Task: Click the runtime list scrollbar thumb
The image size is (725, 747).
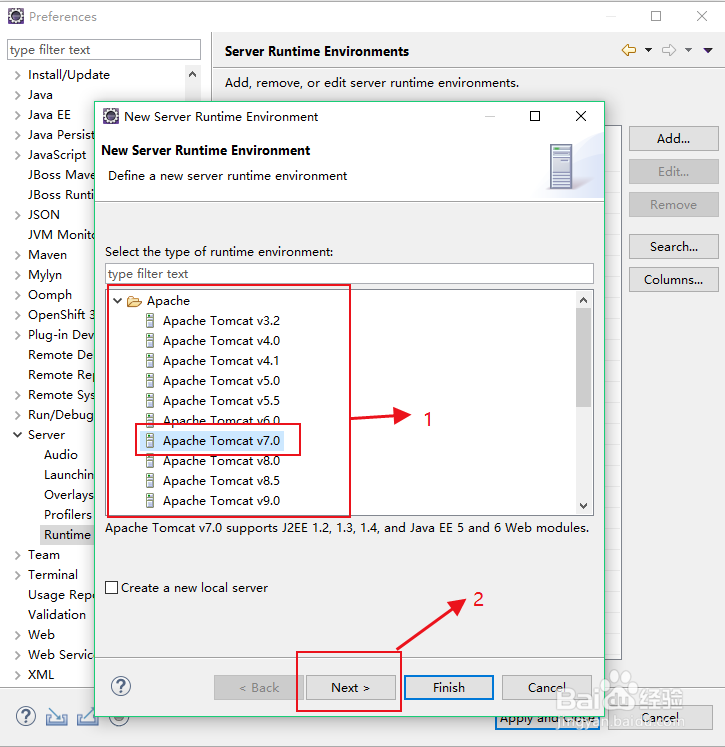Action: point(584,357)
